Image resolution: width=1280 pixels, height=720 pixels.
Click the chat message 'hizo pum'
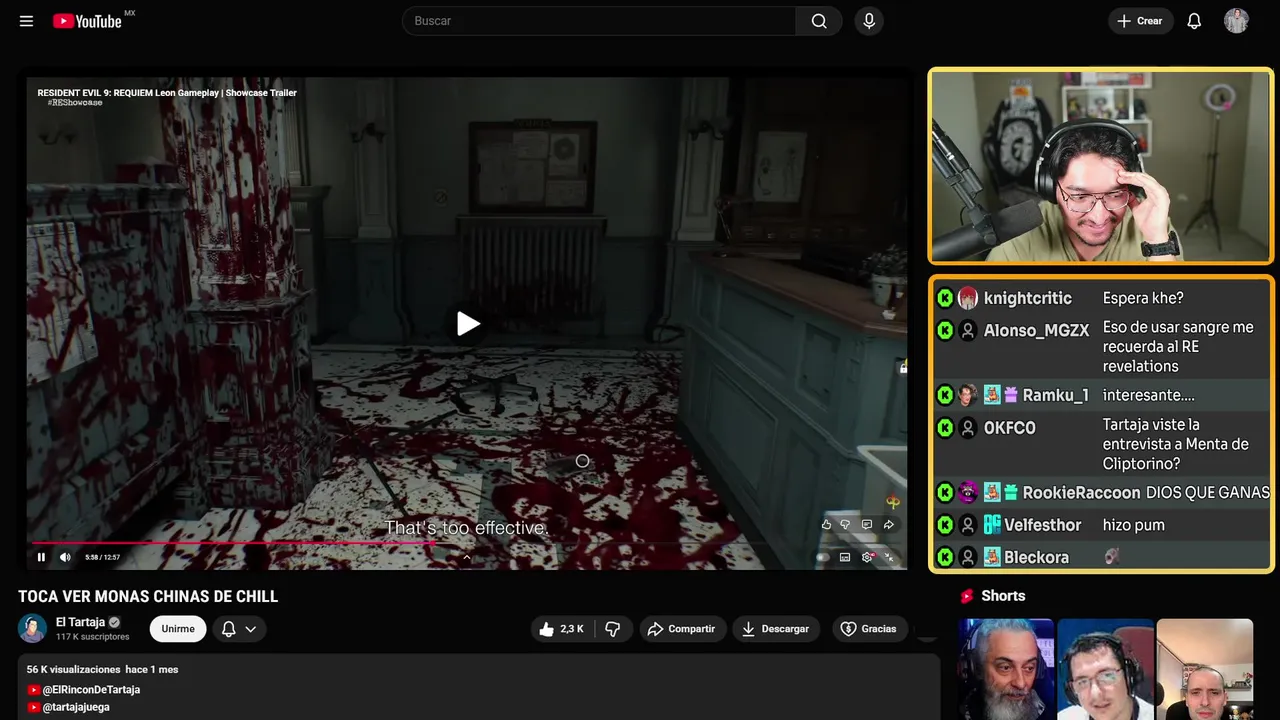[x=1134, y=525]
